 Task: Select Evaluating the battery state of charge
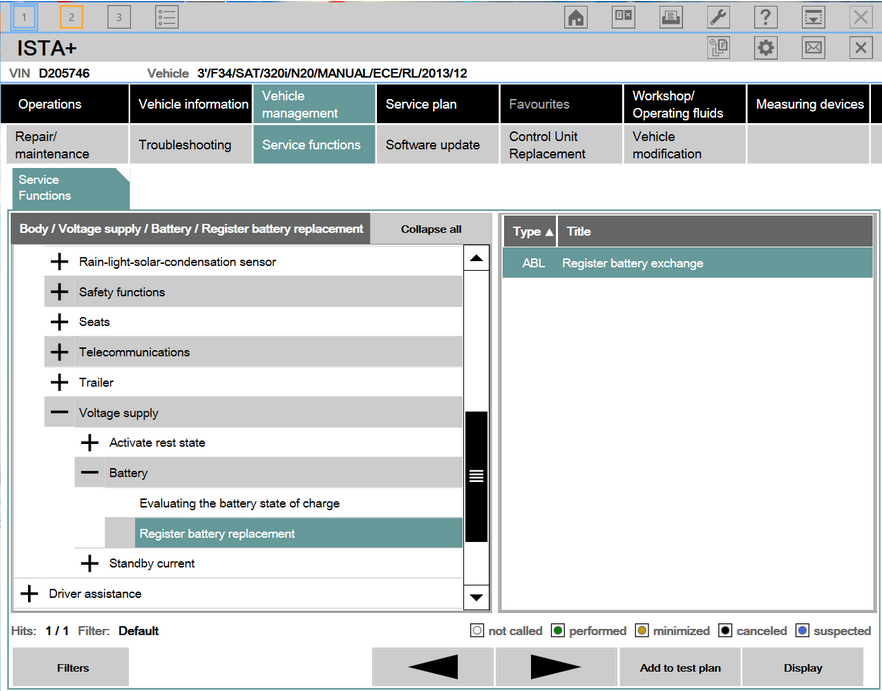click(x=239, y=503)
